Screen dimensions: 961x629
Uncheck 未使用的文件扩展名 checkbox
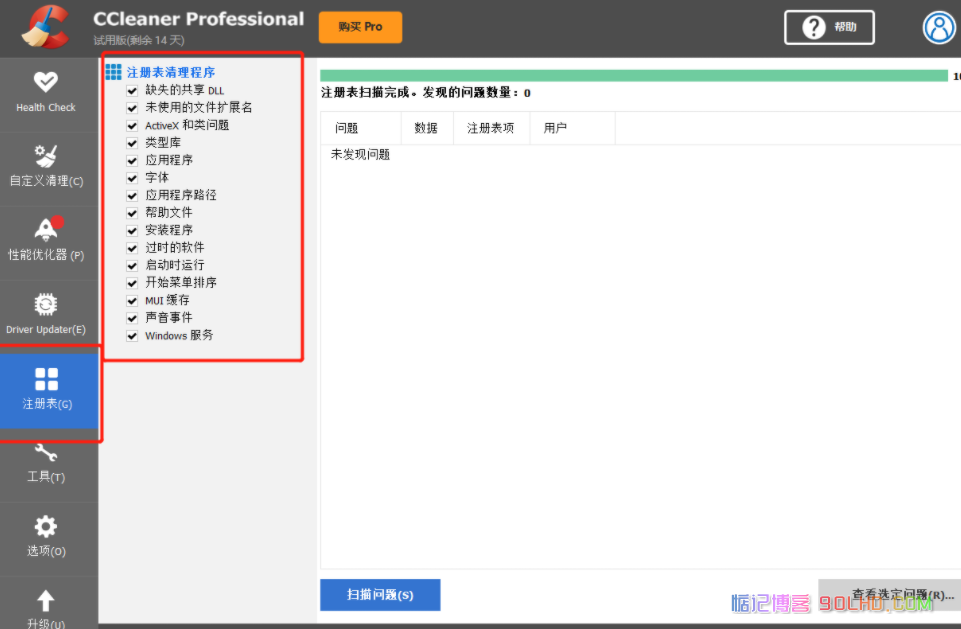[132, 108]
